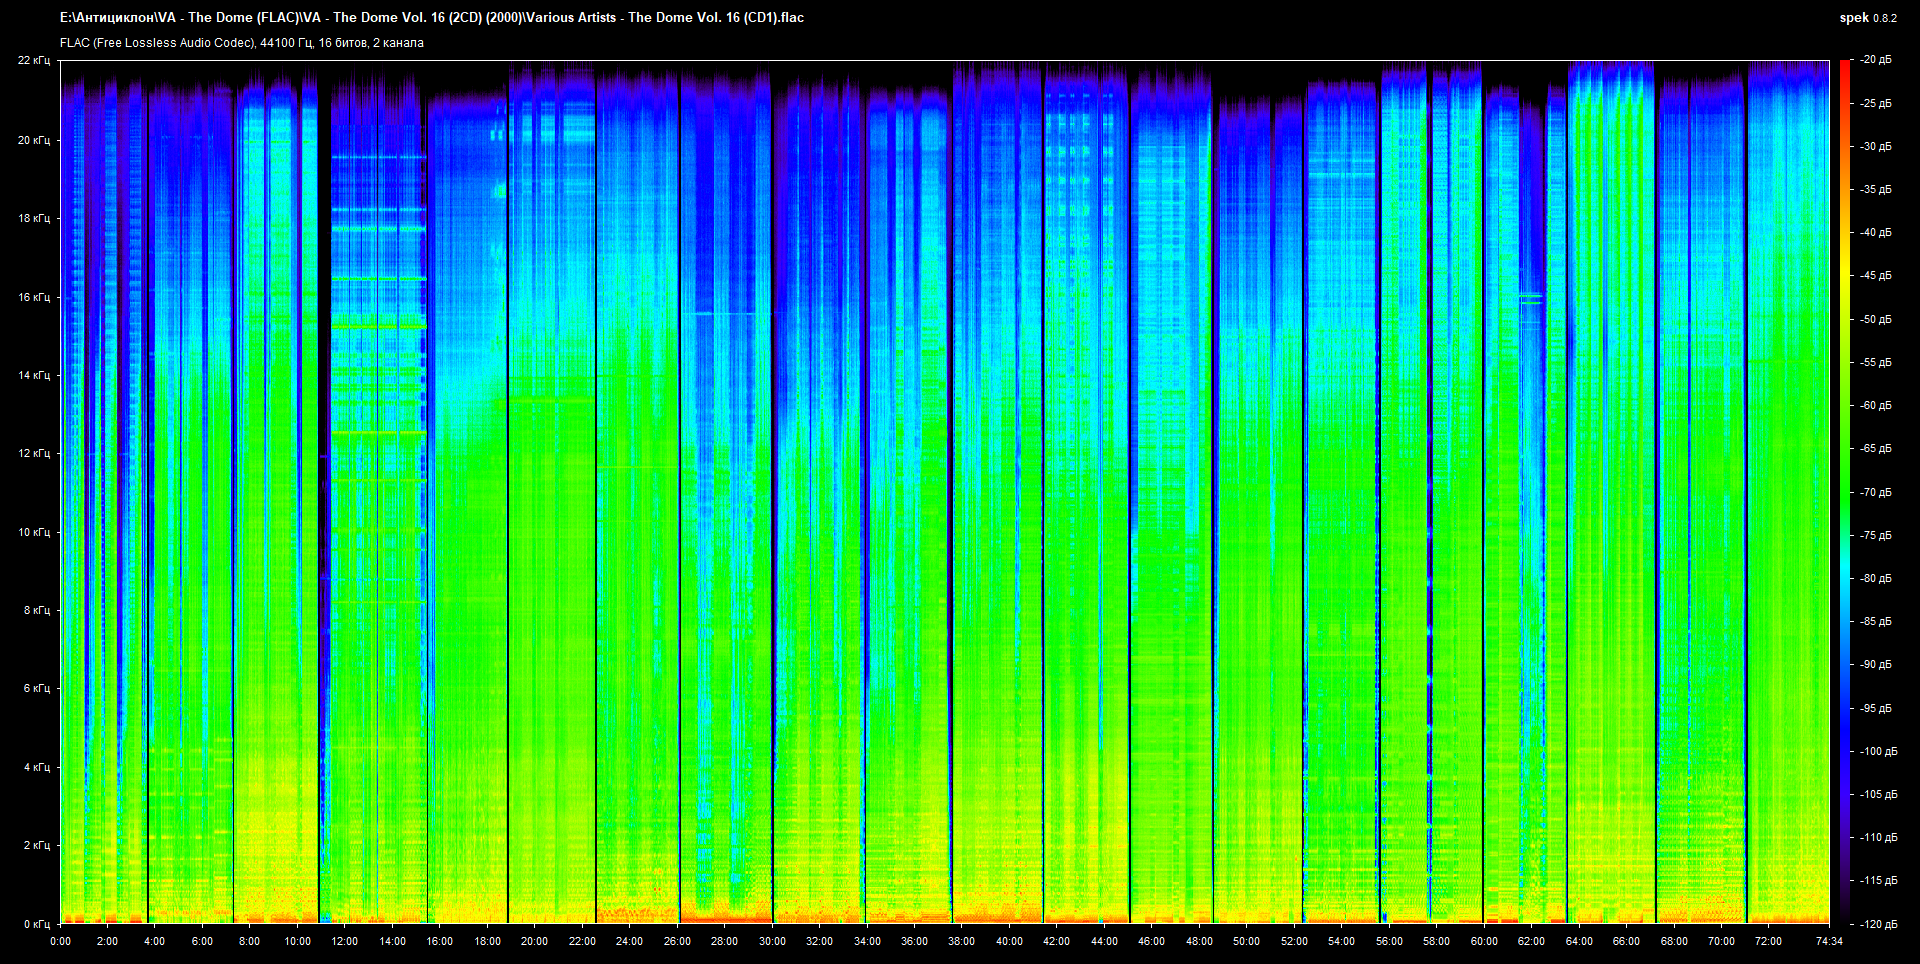Click the 60:00 time axis marker

point(1484,941)
